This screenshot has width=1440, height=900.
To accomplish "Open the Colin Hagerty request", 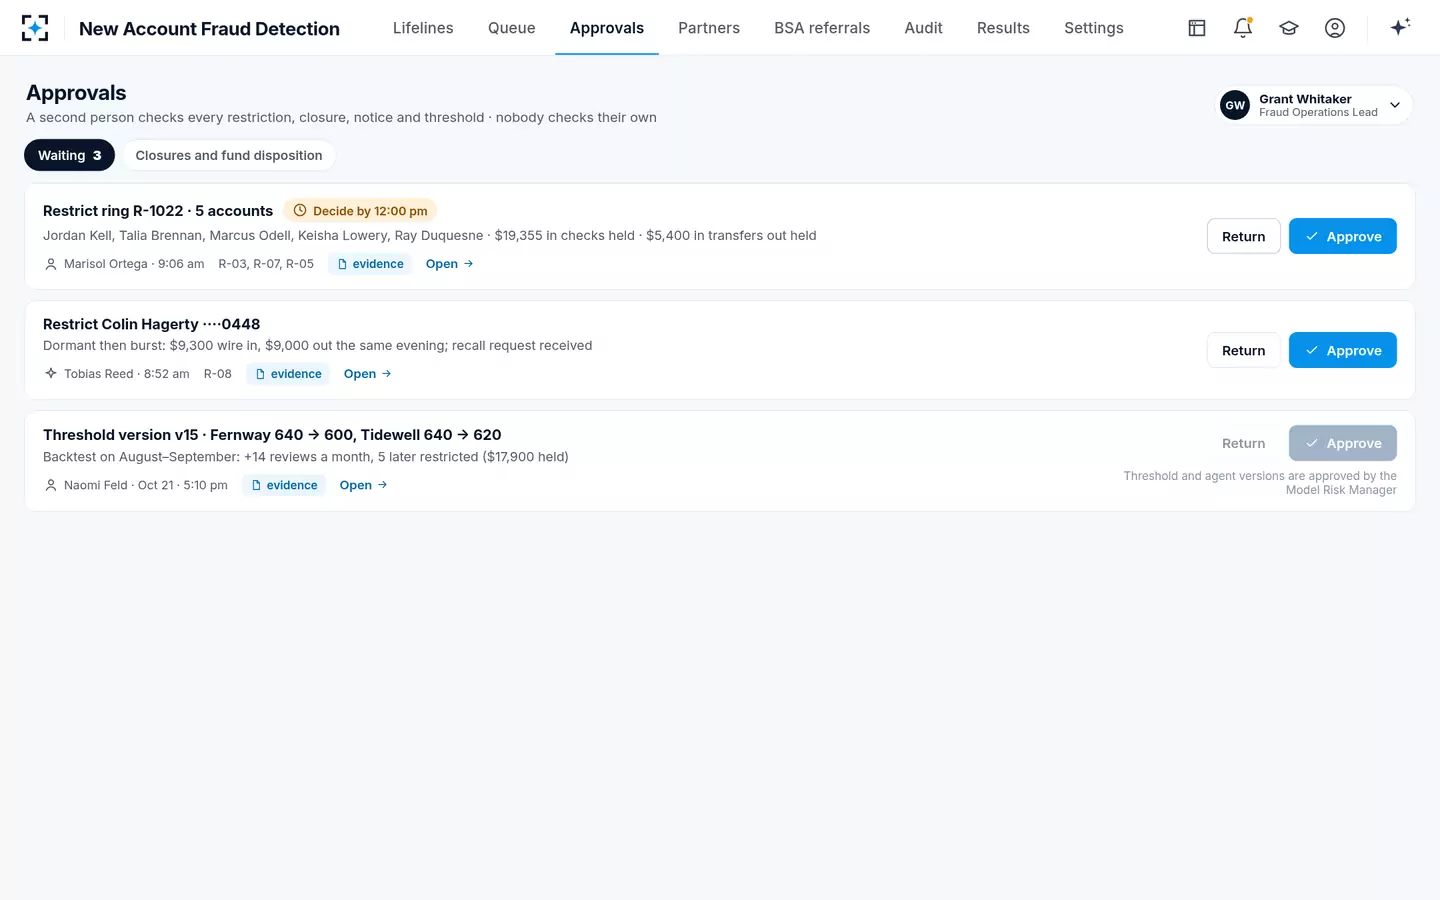I will (x=368, y=374).
